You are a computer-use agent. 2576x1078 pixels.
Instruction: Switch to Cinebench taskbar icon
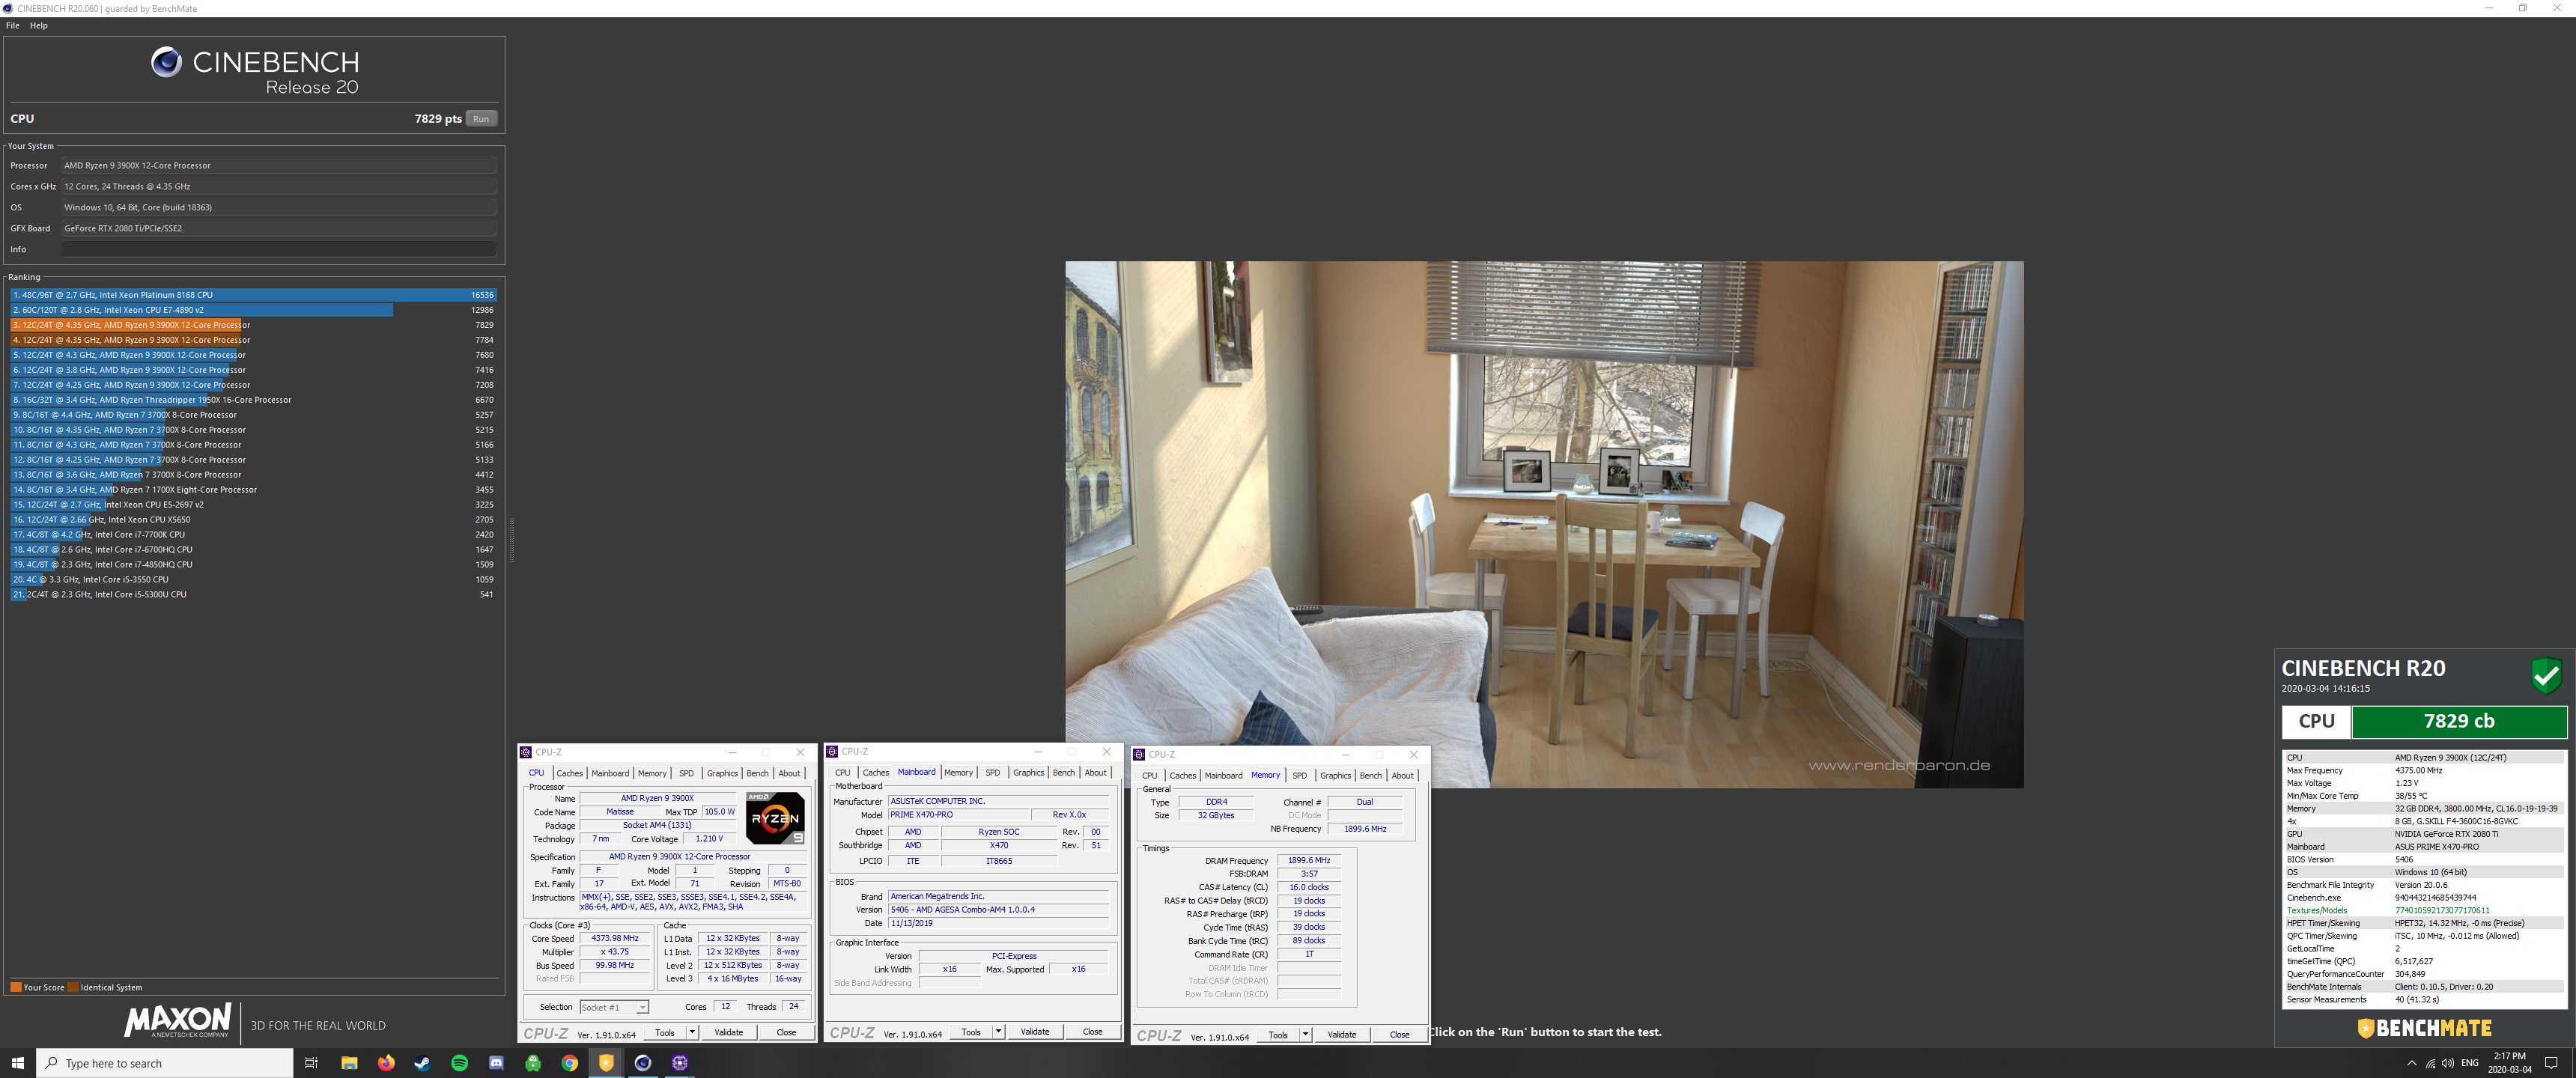click(x=643, y=1063)
